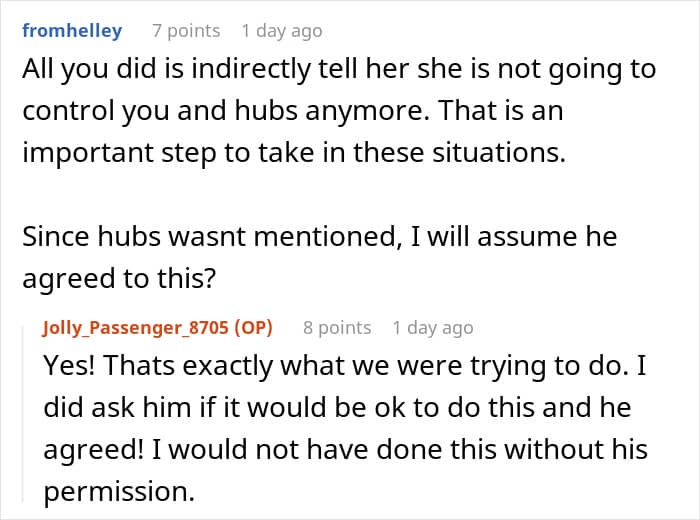Image resolution: width=700 pixels, height=520 pixels.
Task: Click the line "control you and hubs anymore. That is an"
Action: tap(292, 110)
